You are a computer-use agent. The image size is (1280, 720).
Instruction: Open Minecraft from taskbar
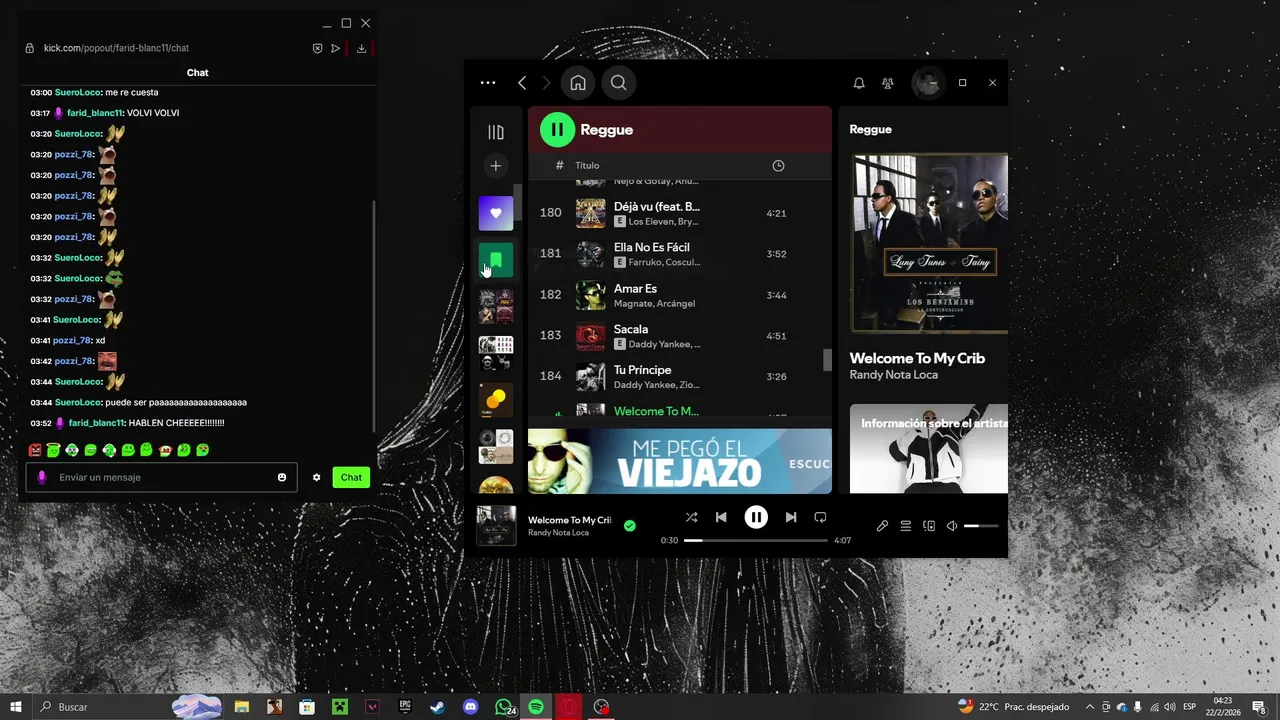pos(339,707)
